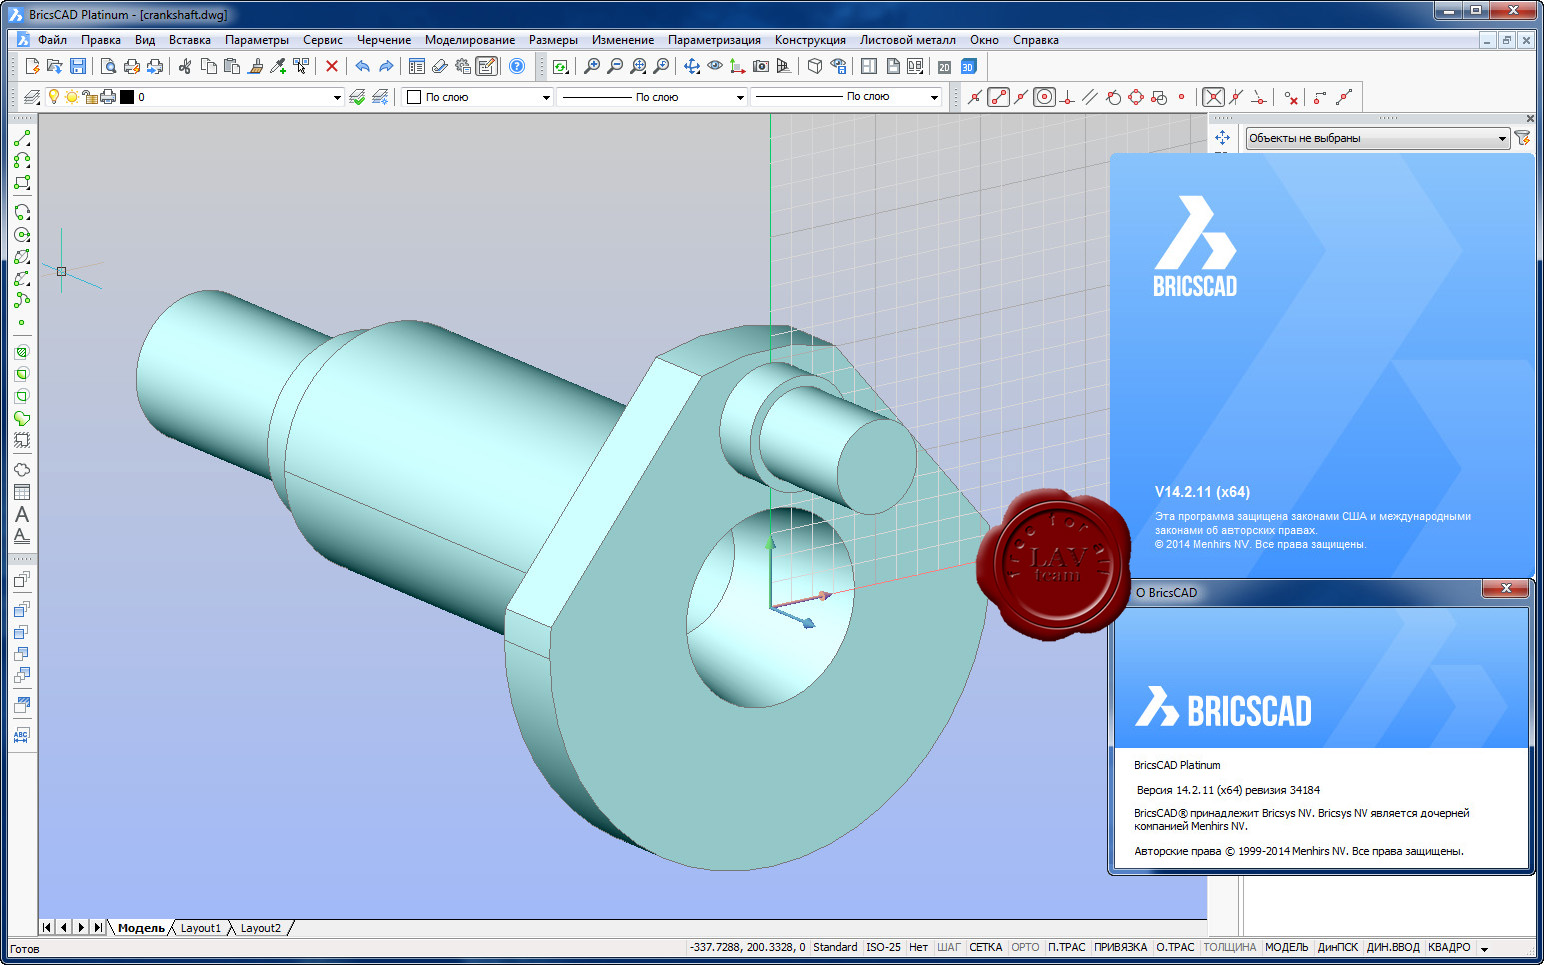Toggle ДИН.ВВОД dynamic input in status bar
Image resolution: width=1544 pixels, height=965 pixels.
tap(1393, 947)
